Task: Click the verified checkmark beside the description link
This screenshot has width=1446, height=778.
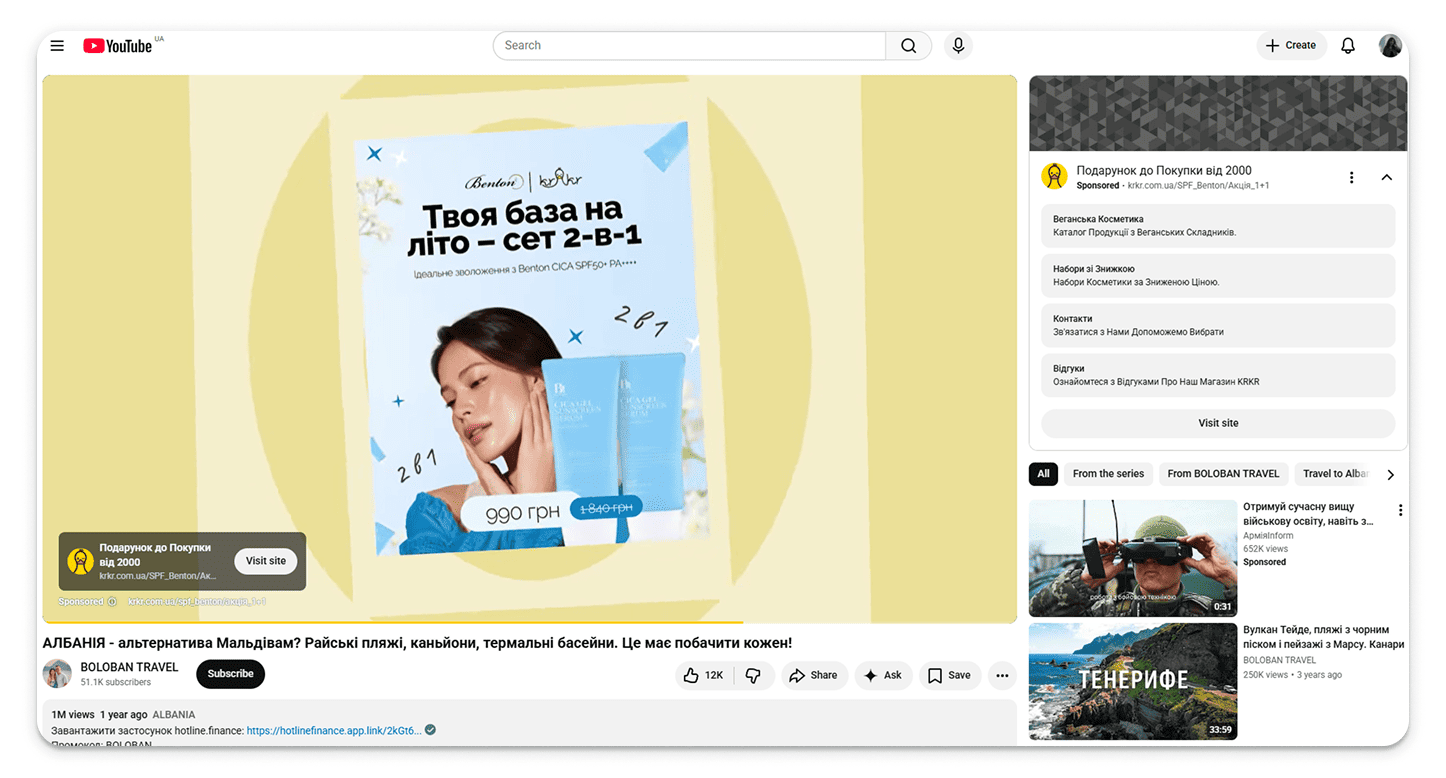Action: [x=430, y=730]
